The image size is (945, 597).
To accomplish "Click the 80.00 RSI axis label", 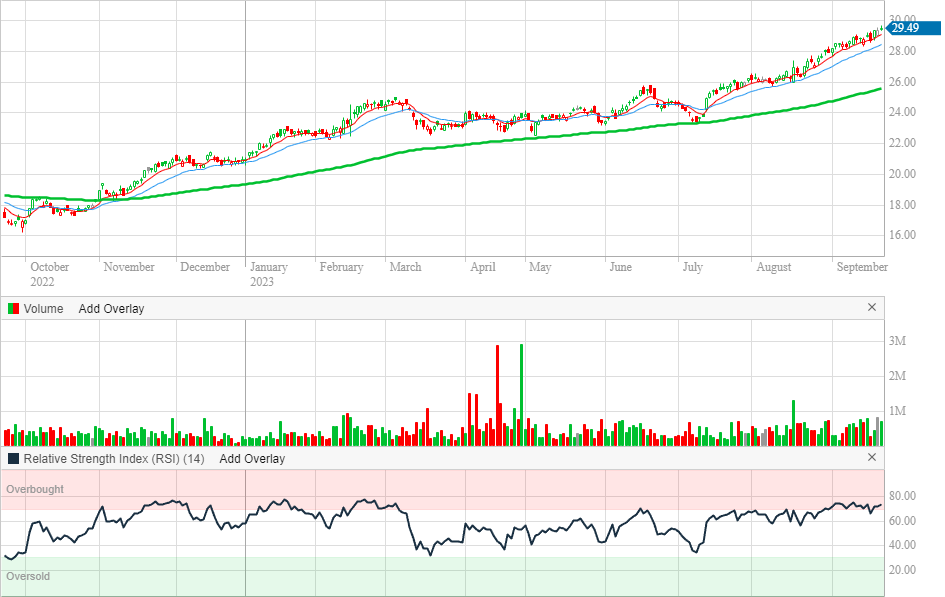I will tap(903, 496).
